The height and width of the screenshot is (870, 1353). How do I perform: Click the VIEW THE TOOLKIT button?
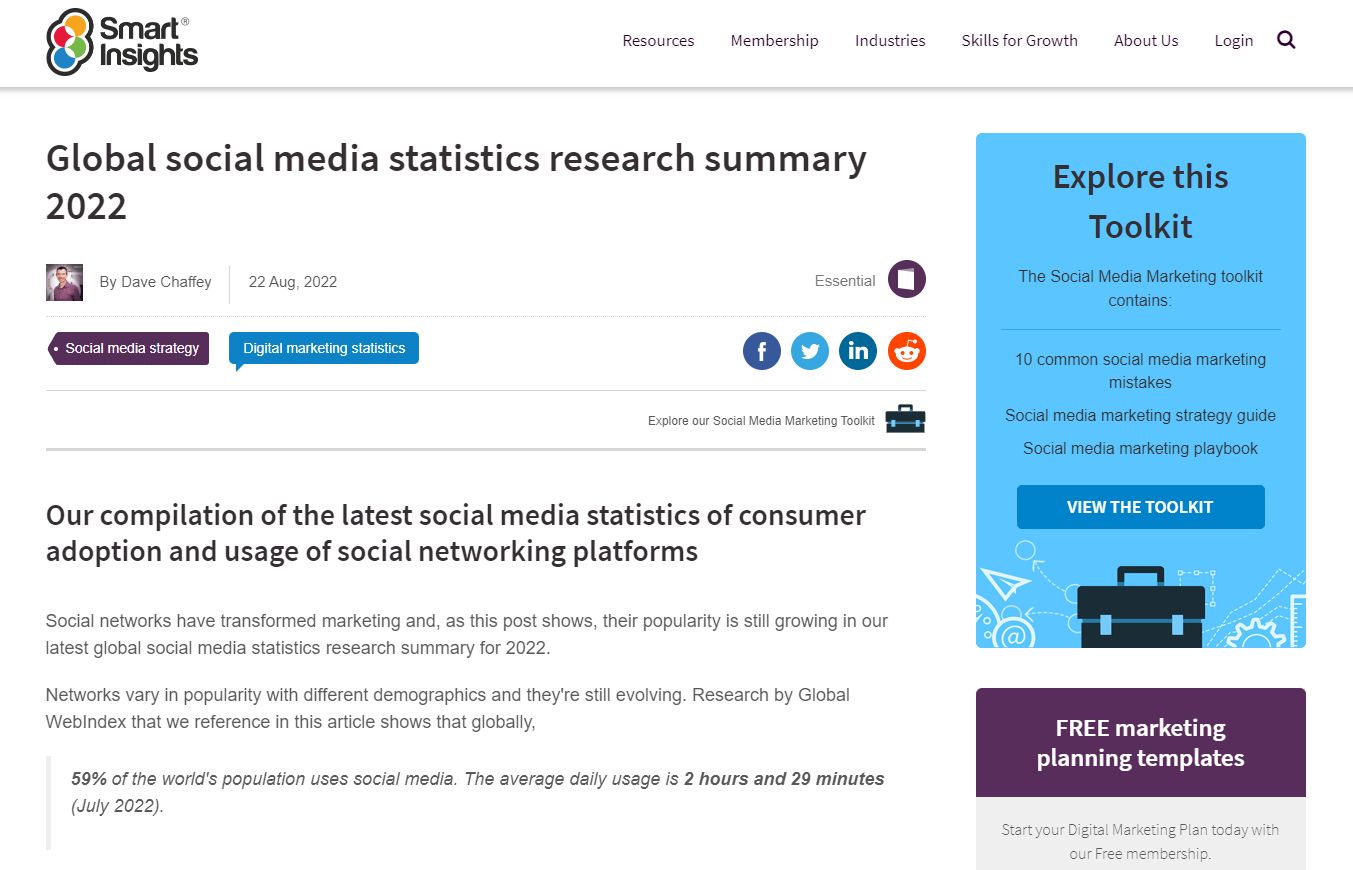pos(1140,507)
